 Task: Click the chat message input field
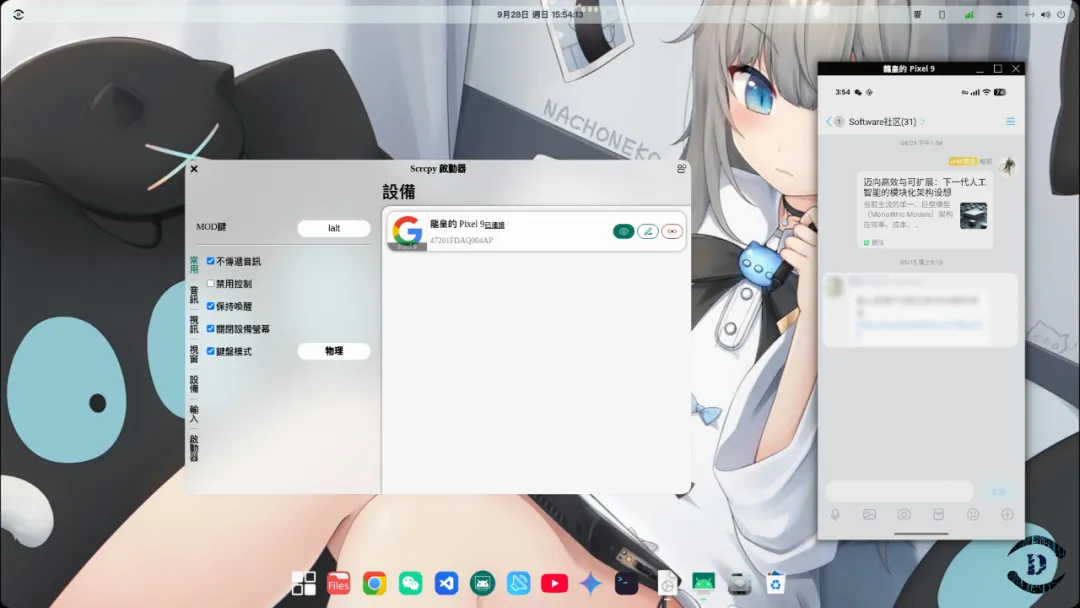(898, 491)
